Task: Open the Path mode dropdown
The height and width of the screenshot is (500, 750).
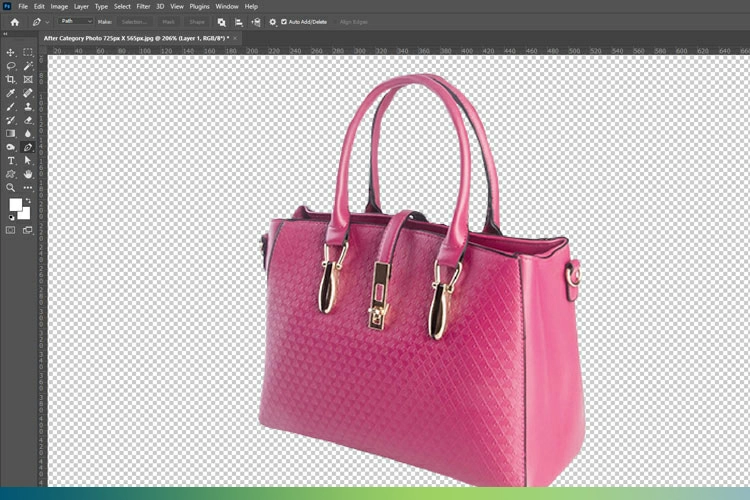Action: tap(75, 21)
